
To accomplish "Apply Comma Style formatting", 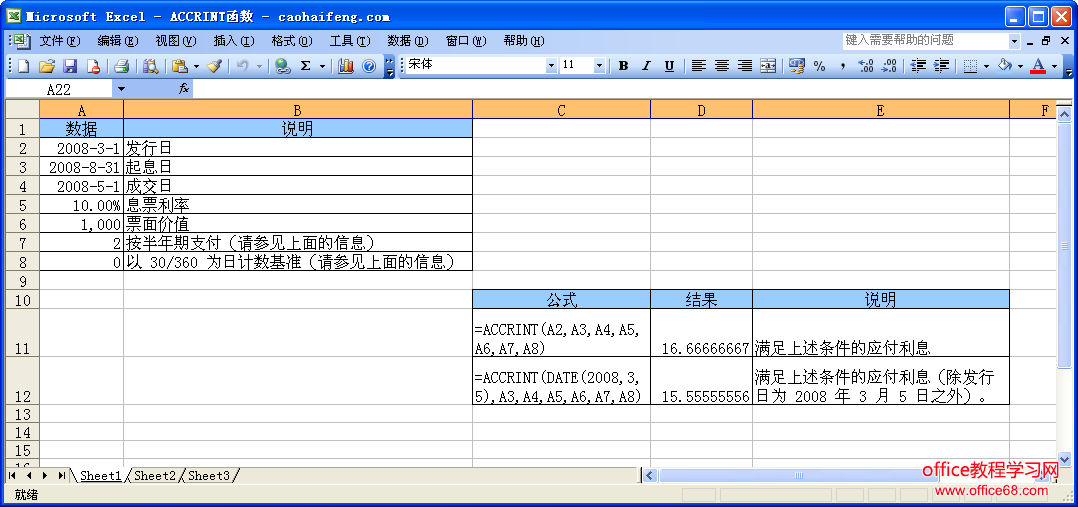I will (x=843, y=66).
